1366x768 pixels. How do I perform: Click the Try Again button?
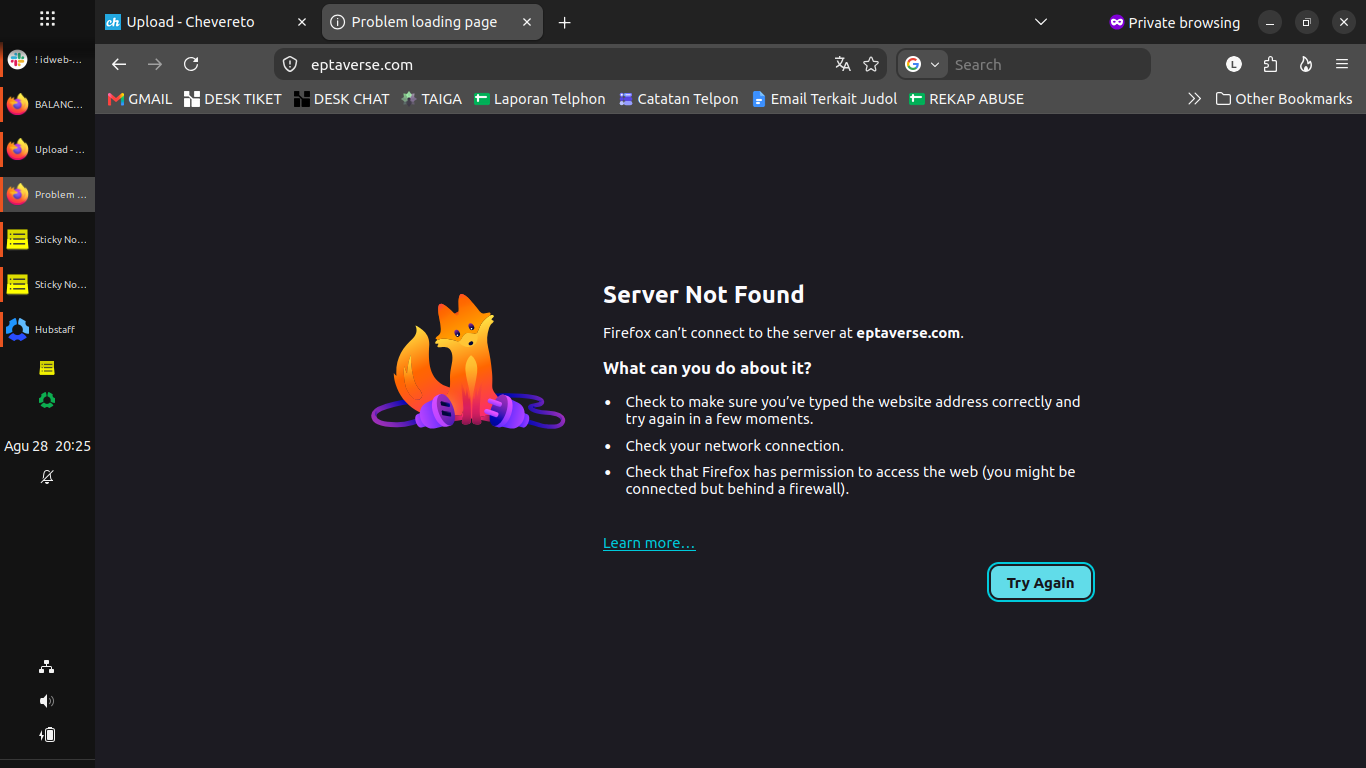[1041, 583]
